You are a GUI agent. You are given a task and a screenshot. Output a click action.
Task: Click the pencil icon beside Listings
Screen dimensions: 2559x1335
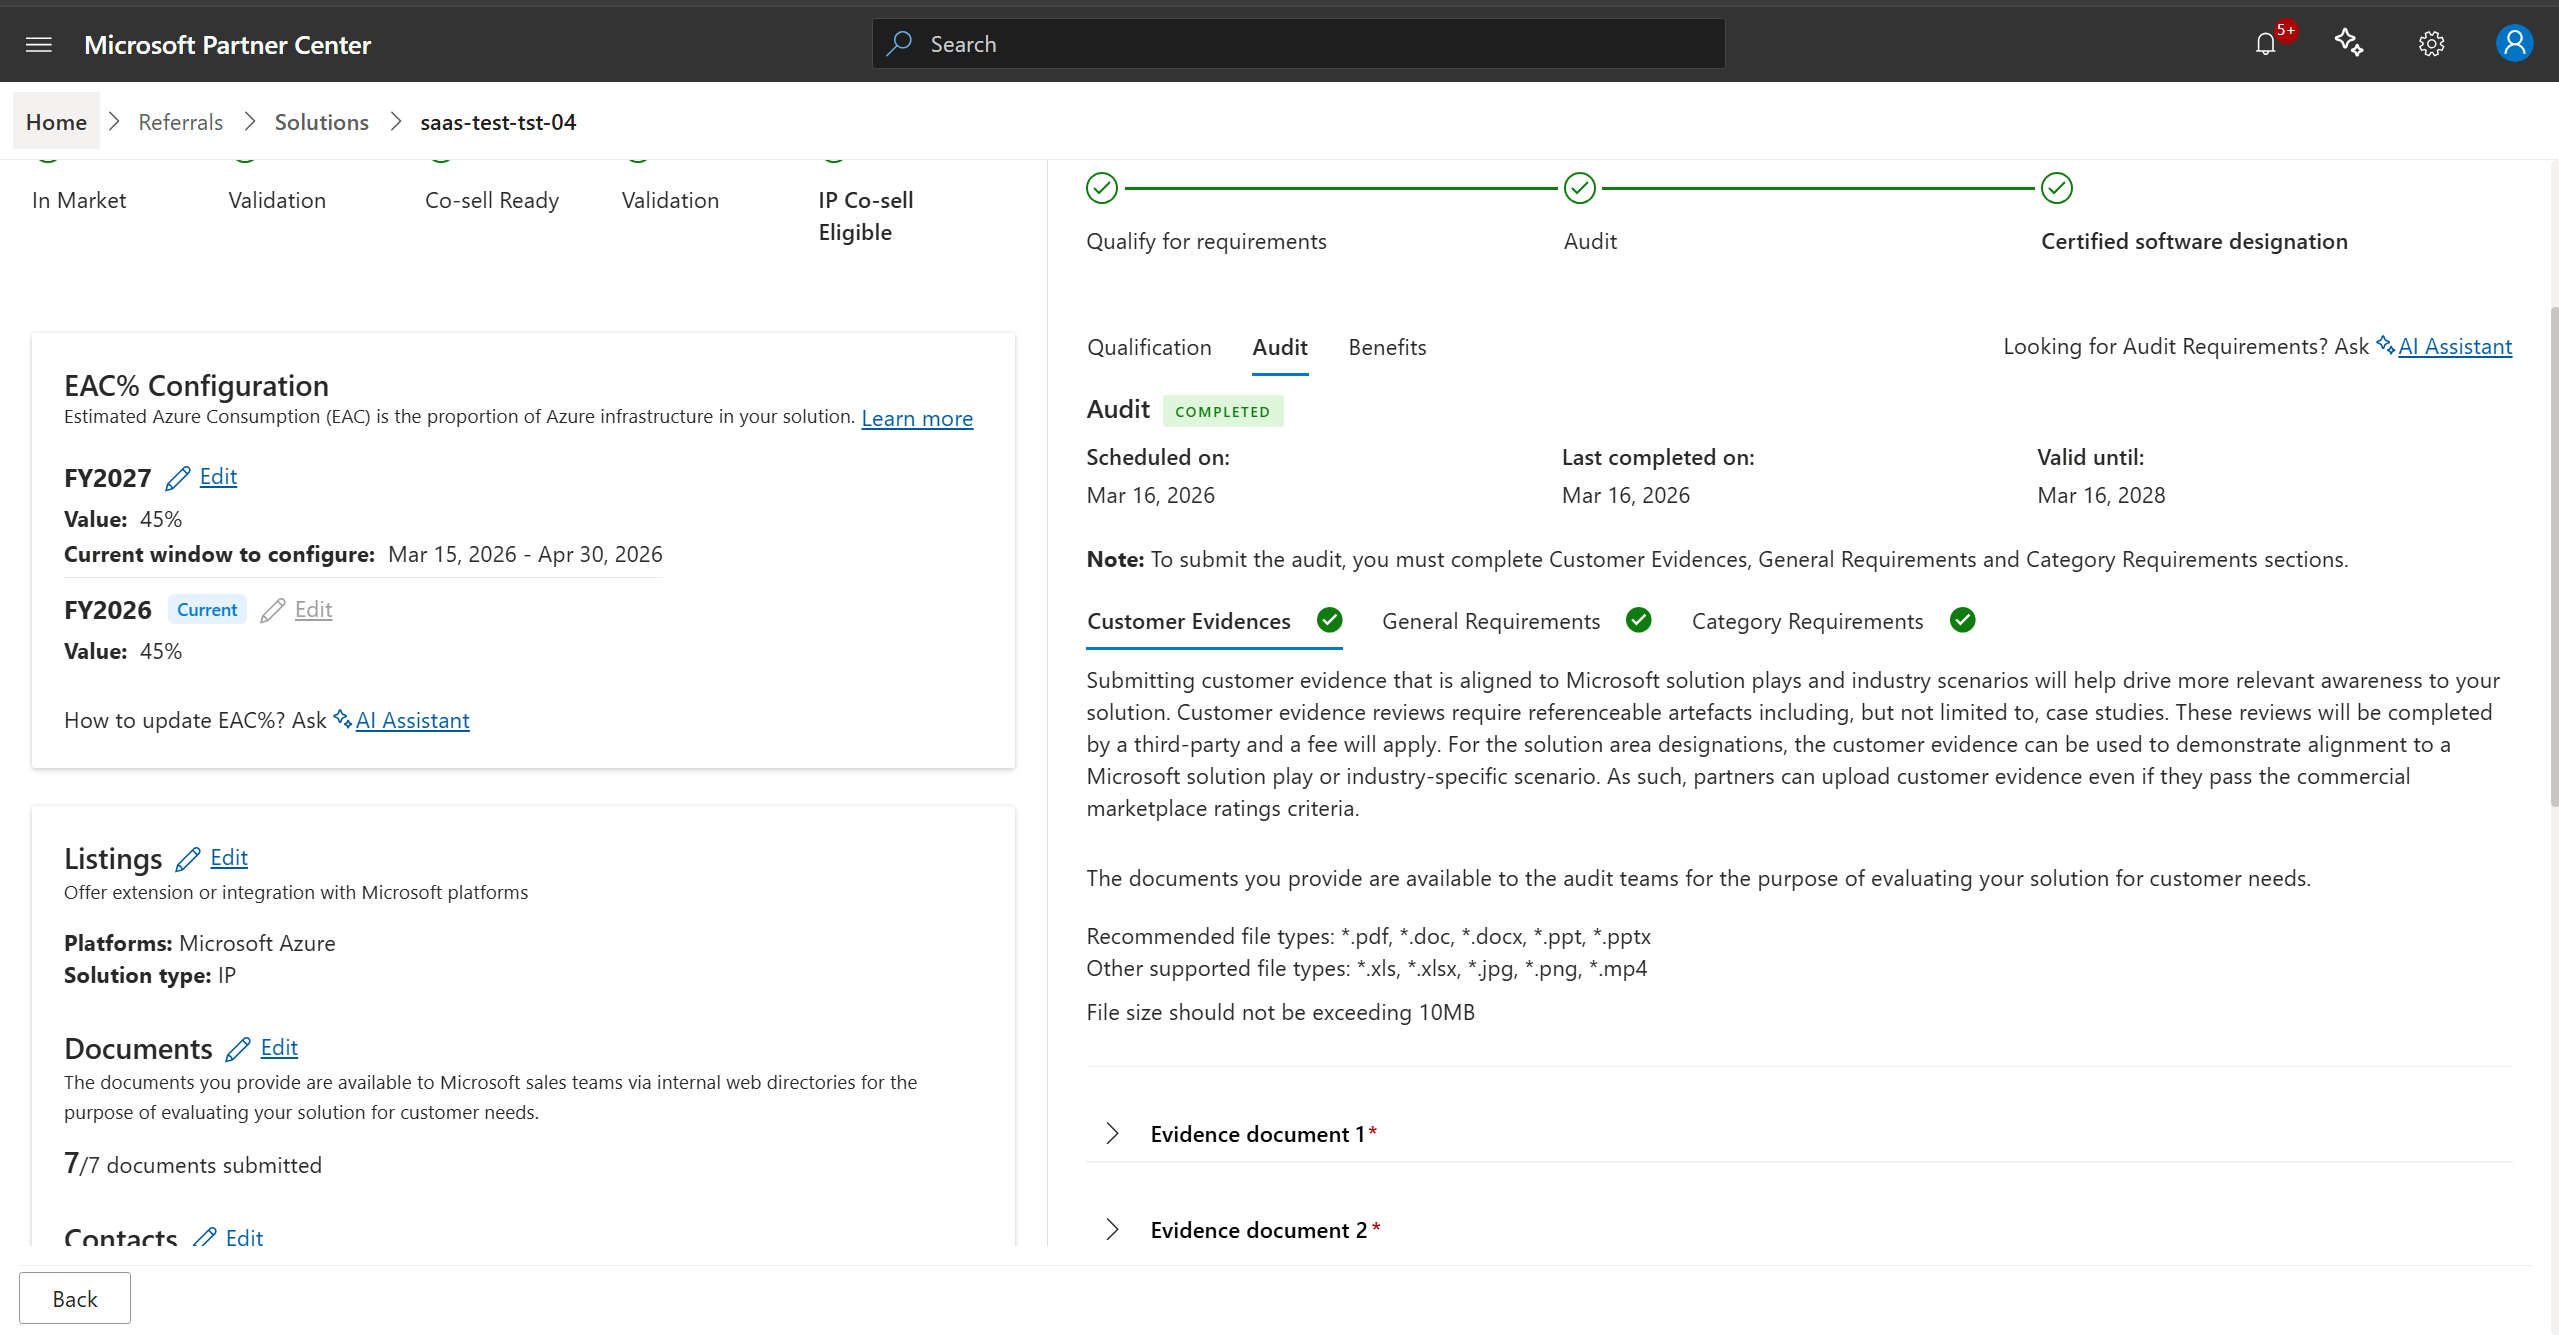coord(188,859)
